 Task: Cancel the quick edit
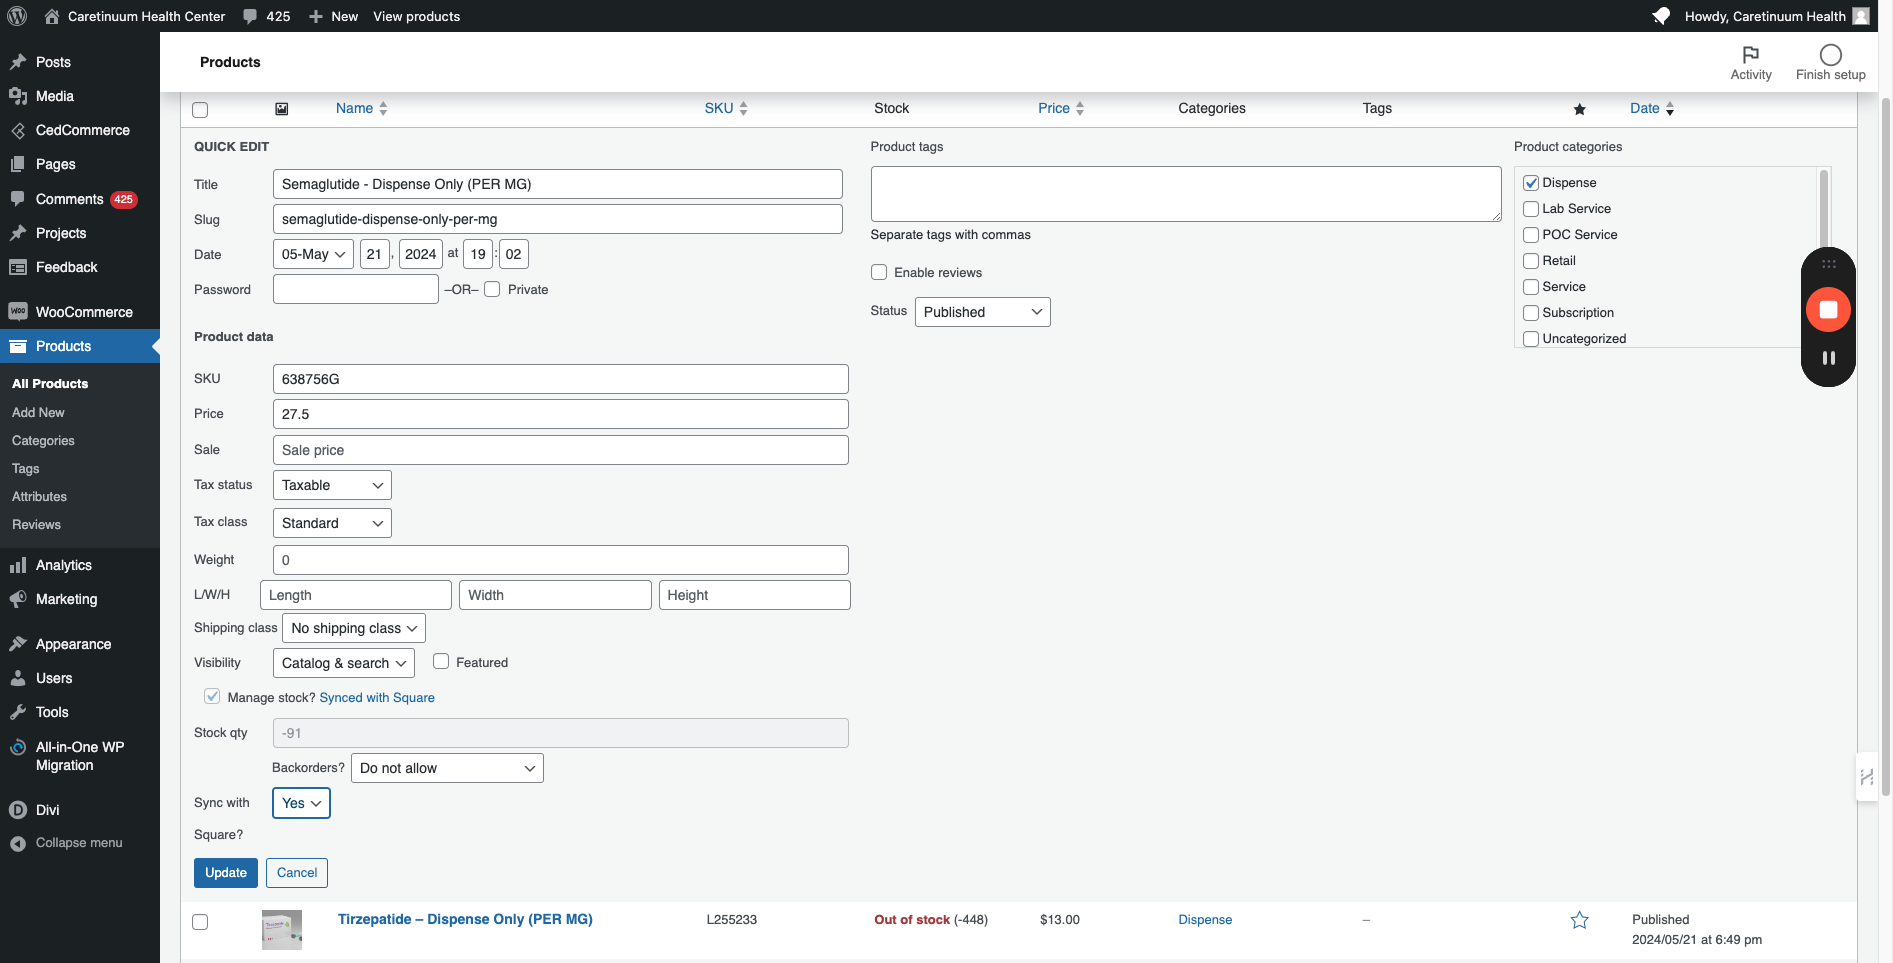[297, 873]
